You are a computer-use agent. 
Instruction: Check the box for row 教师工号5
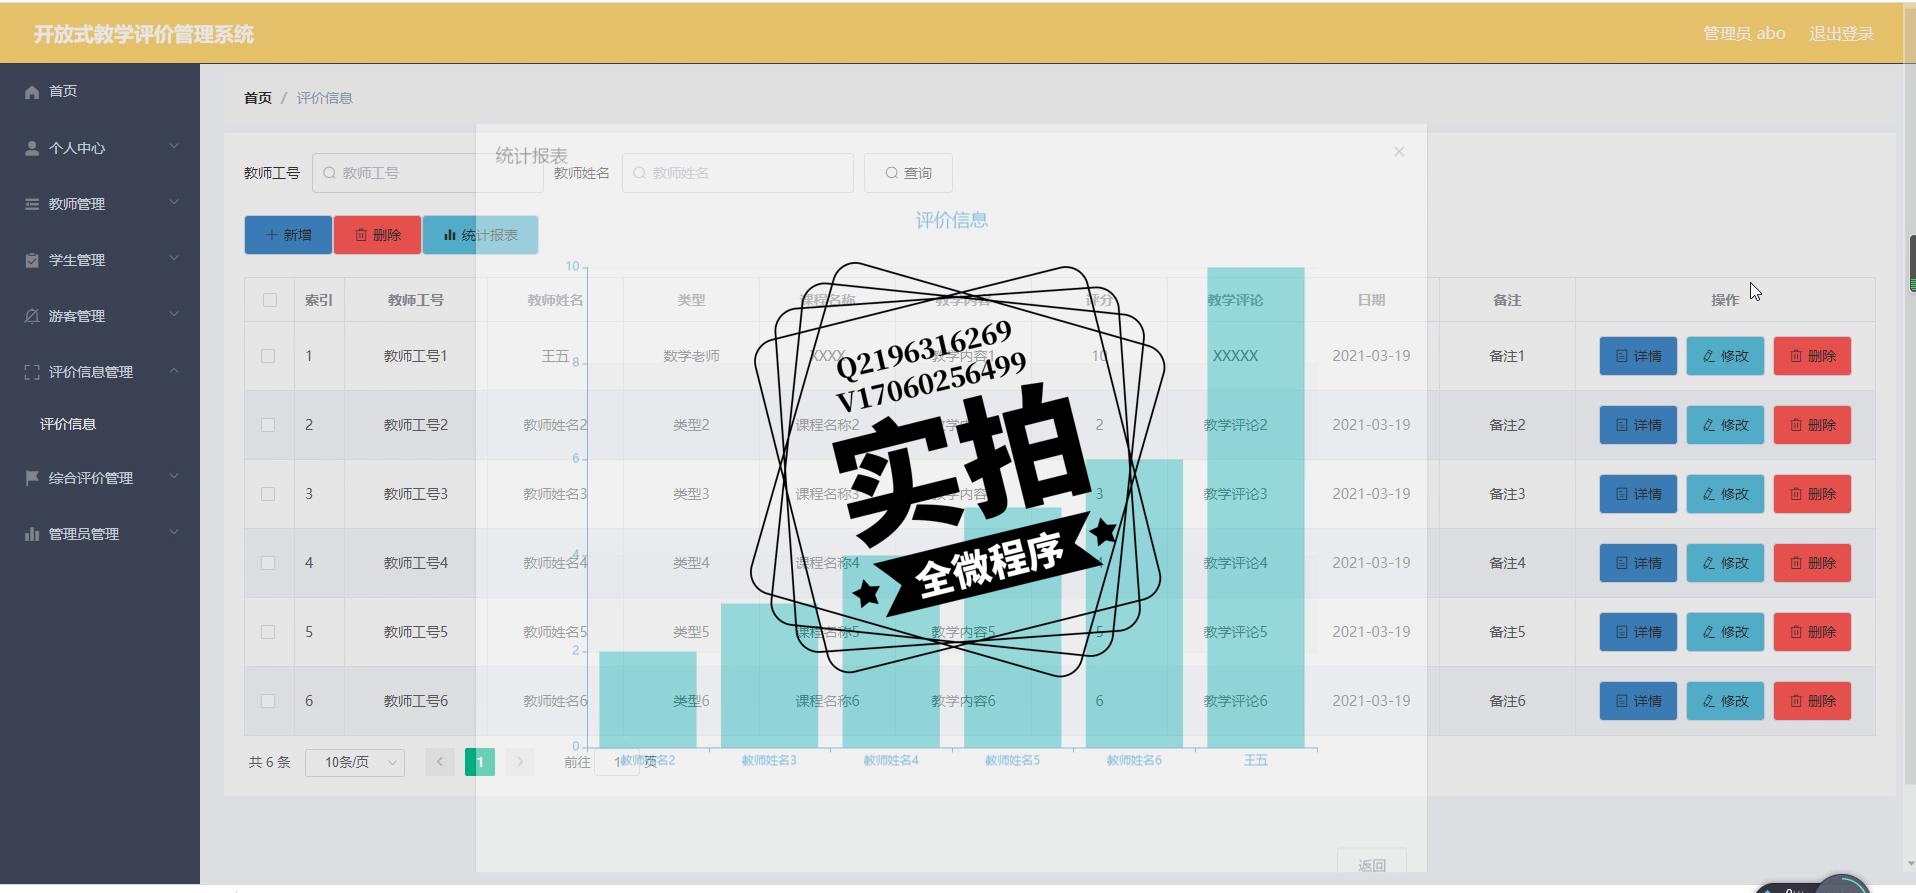click(268, 632)
